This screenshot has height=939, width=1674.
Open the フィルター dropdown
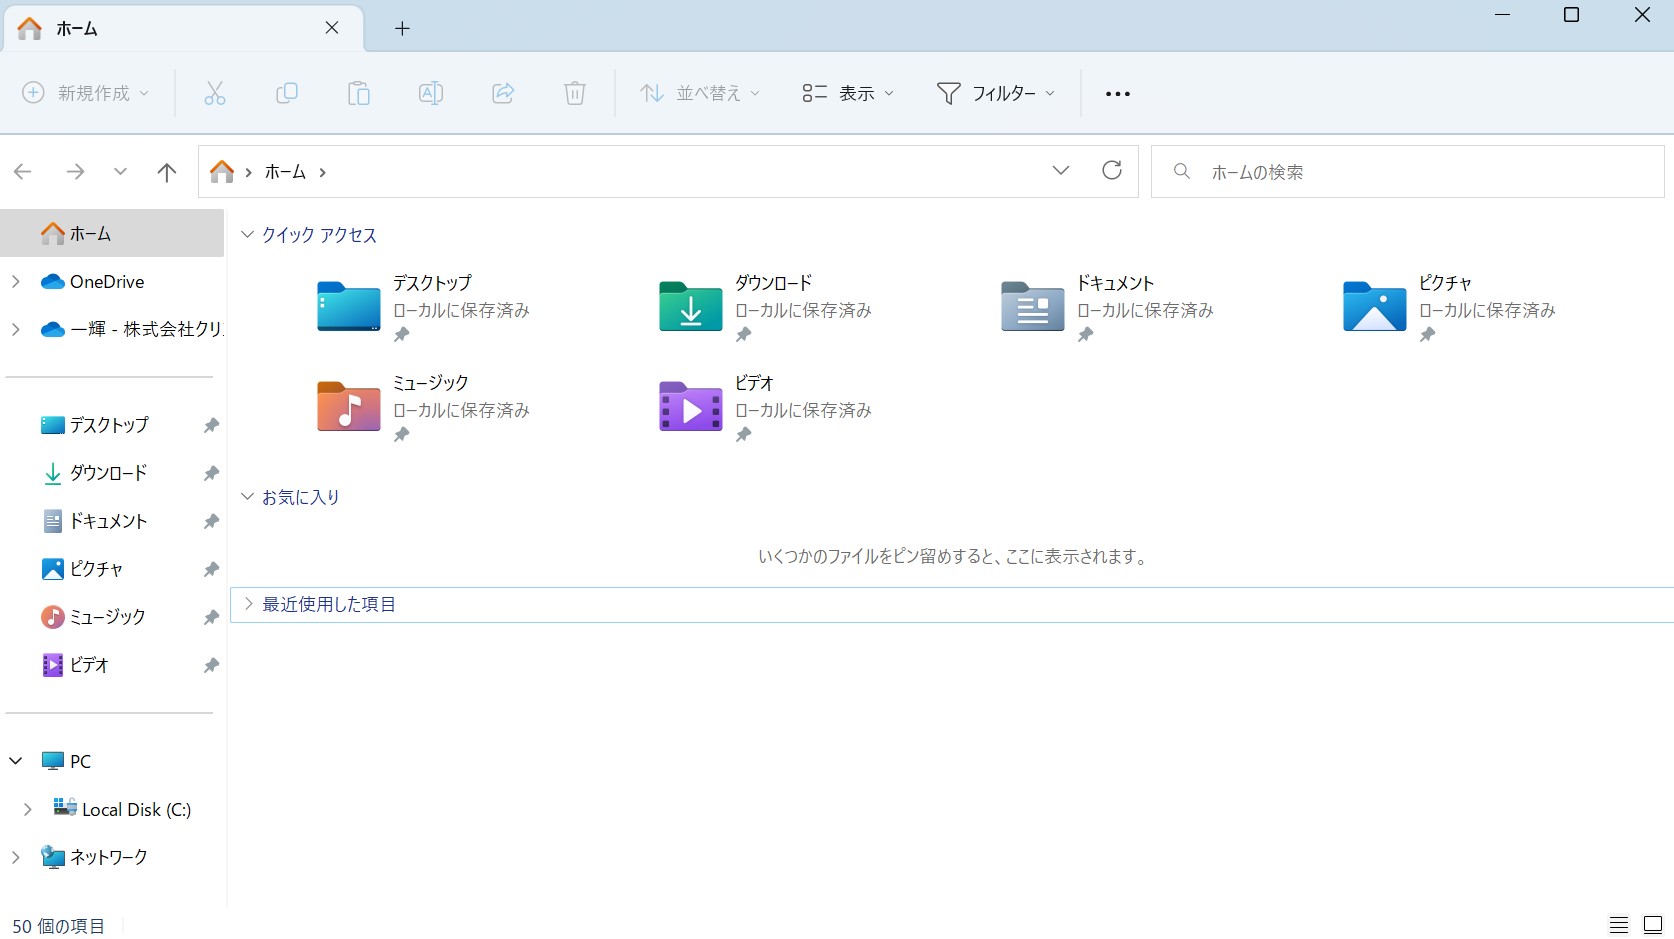click(x=996, y=93)
